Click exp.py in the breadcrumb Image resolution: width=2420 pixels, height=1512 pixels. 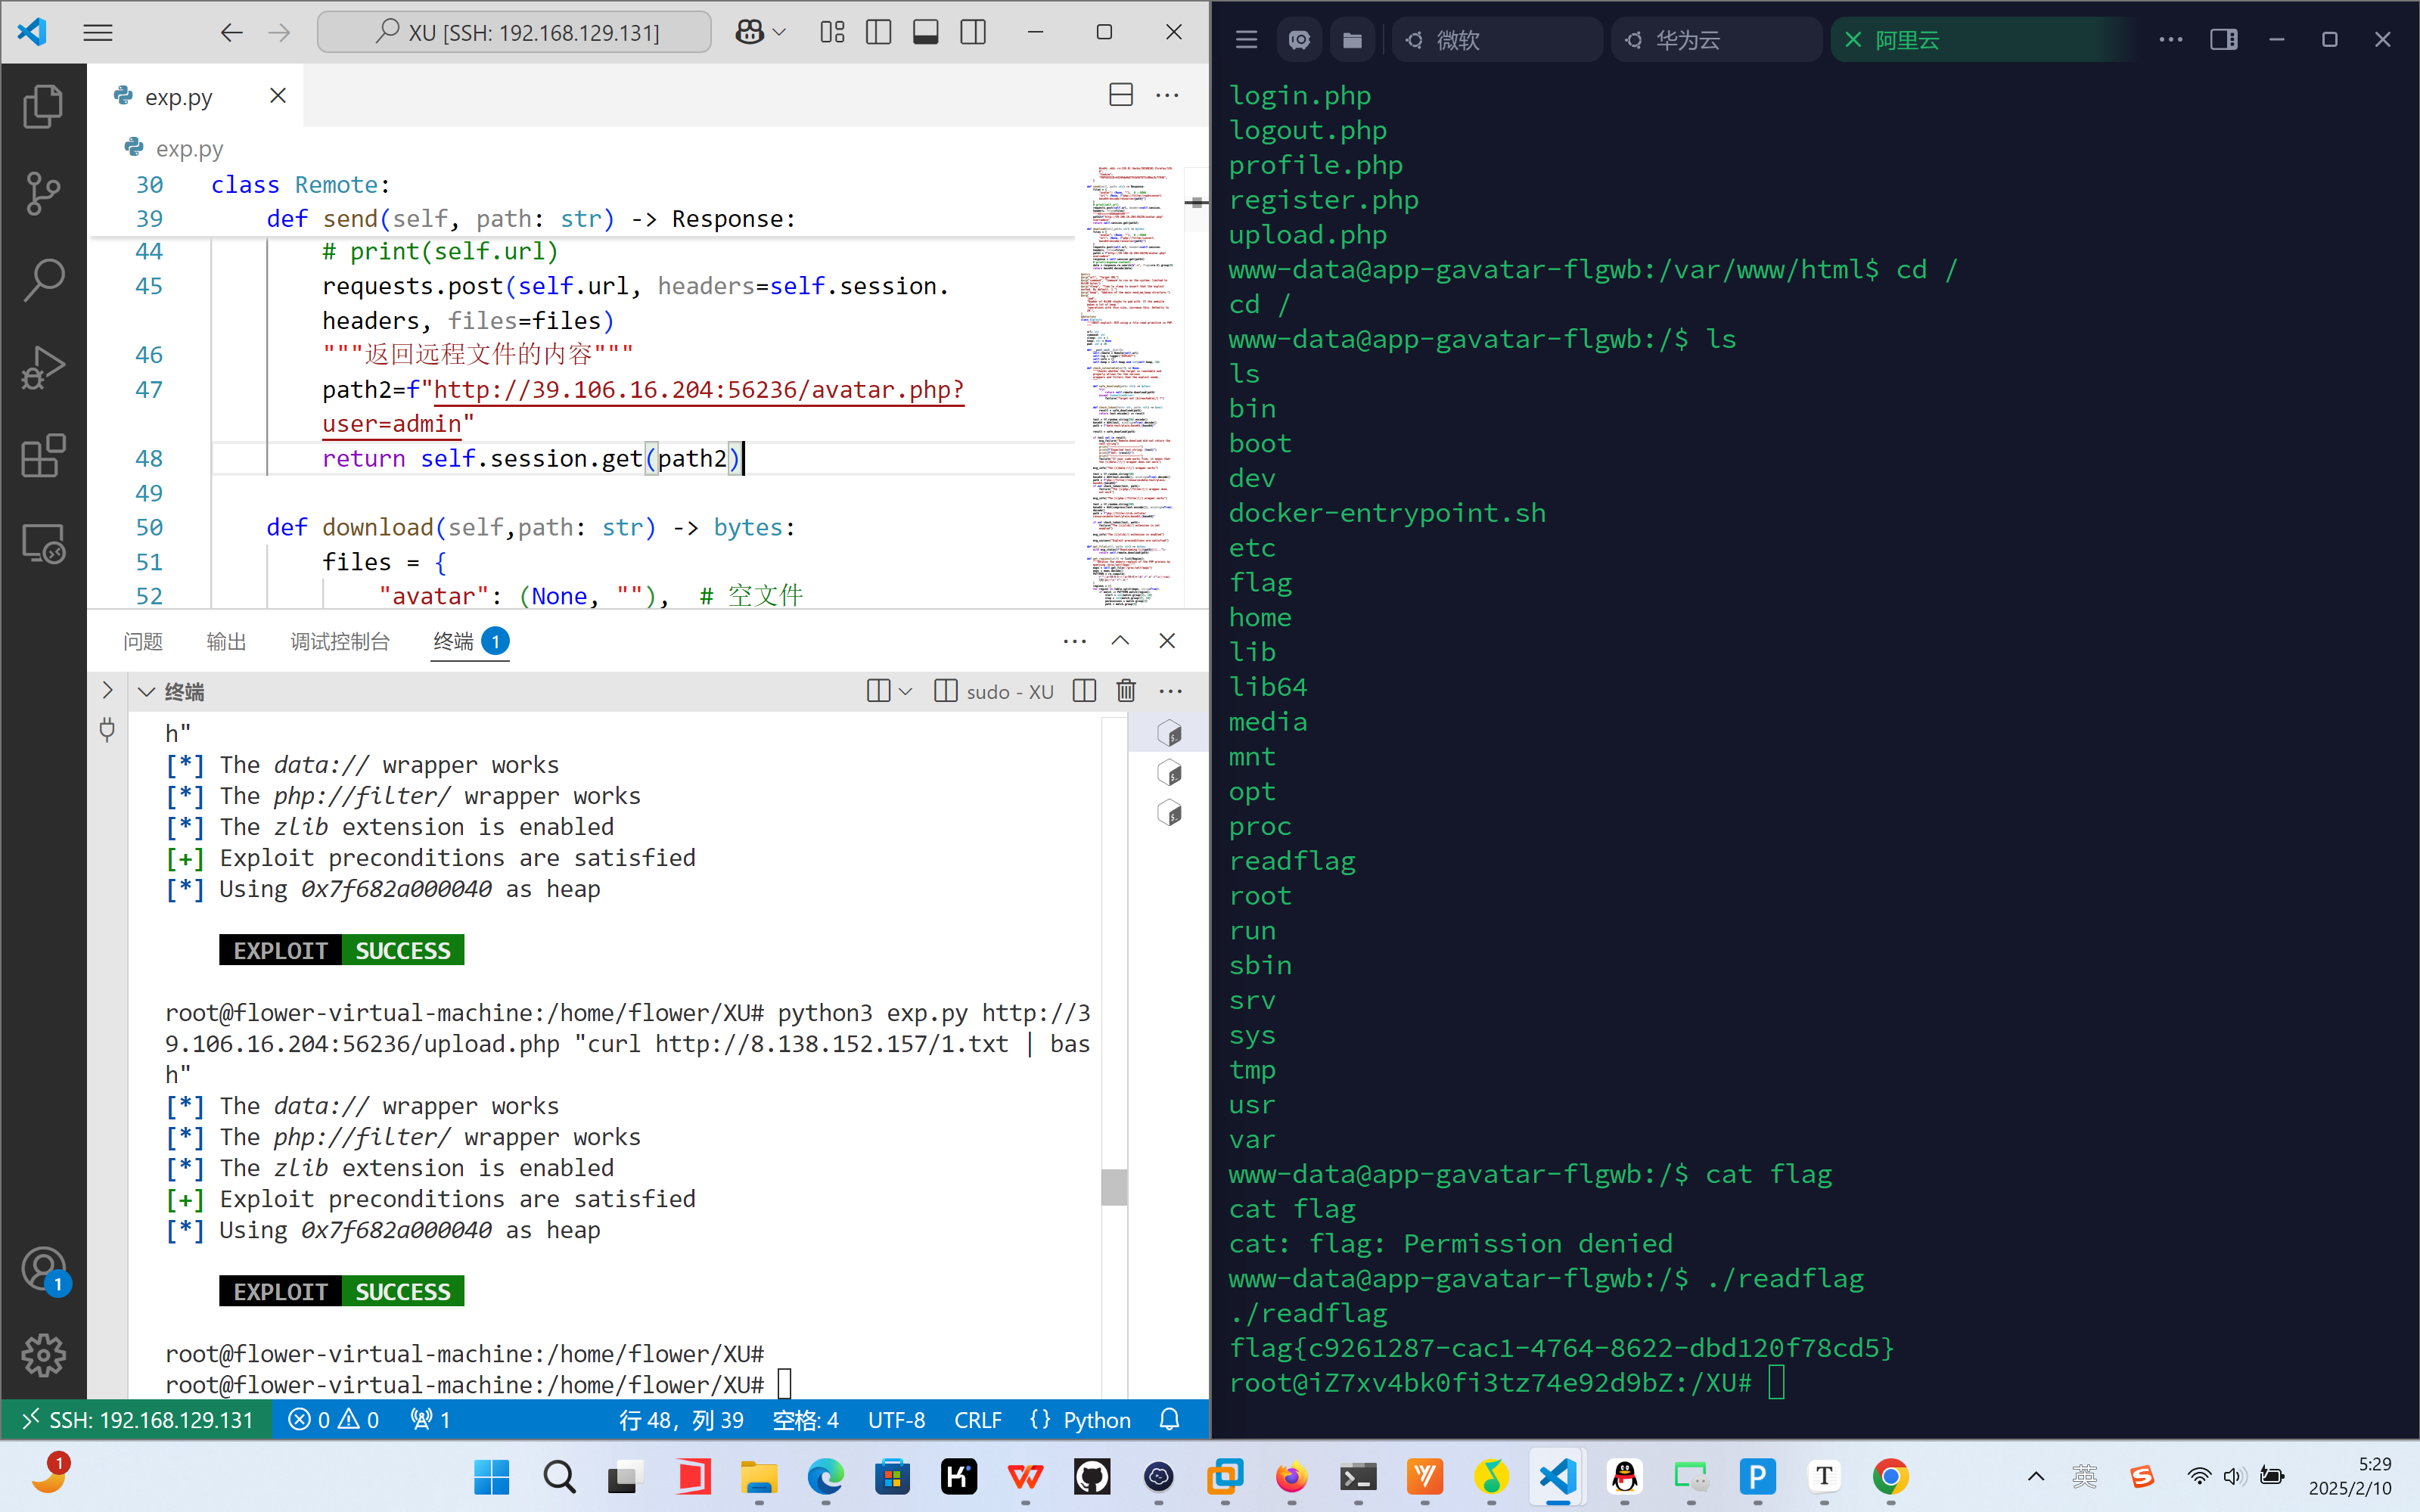pos(189,149)
